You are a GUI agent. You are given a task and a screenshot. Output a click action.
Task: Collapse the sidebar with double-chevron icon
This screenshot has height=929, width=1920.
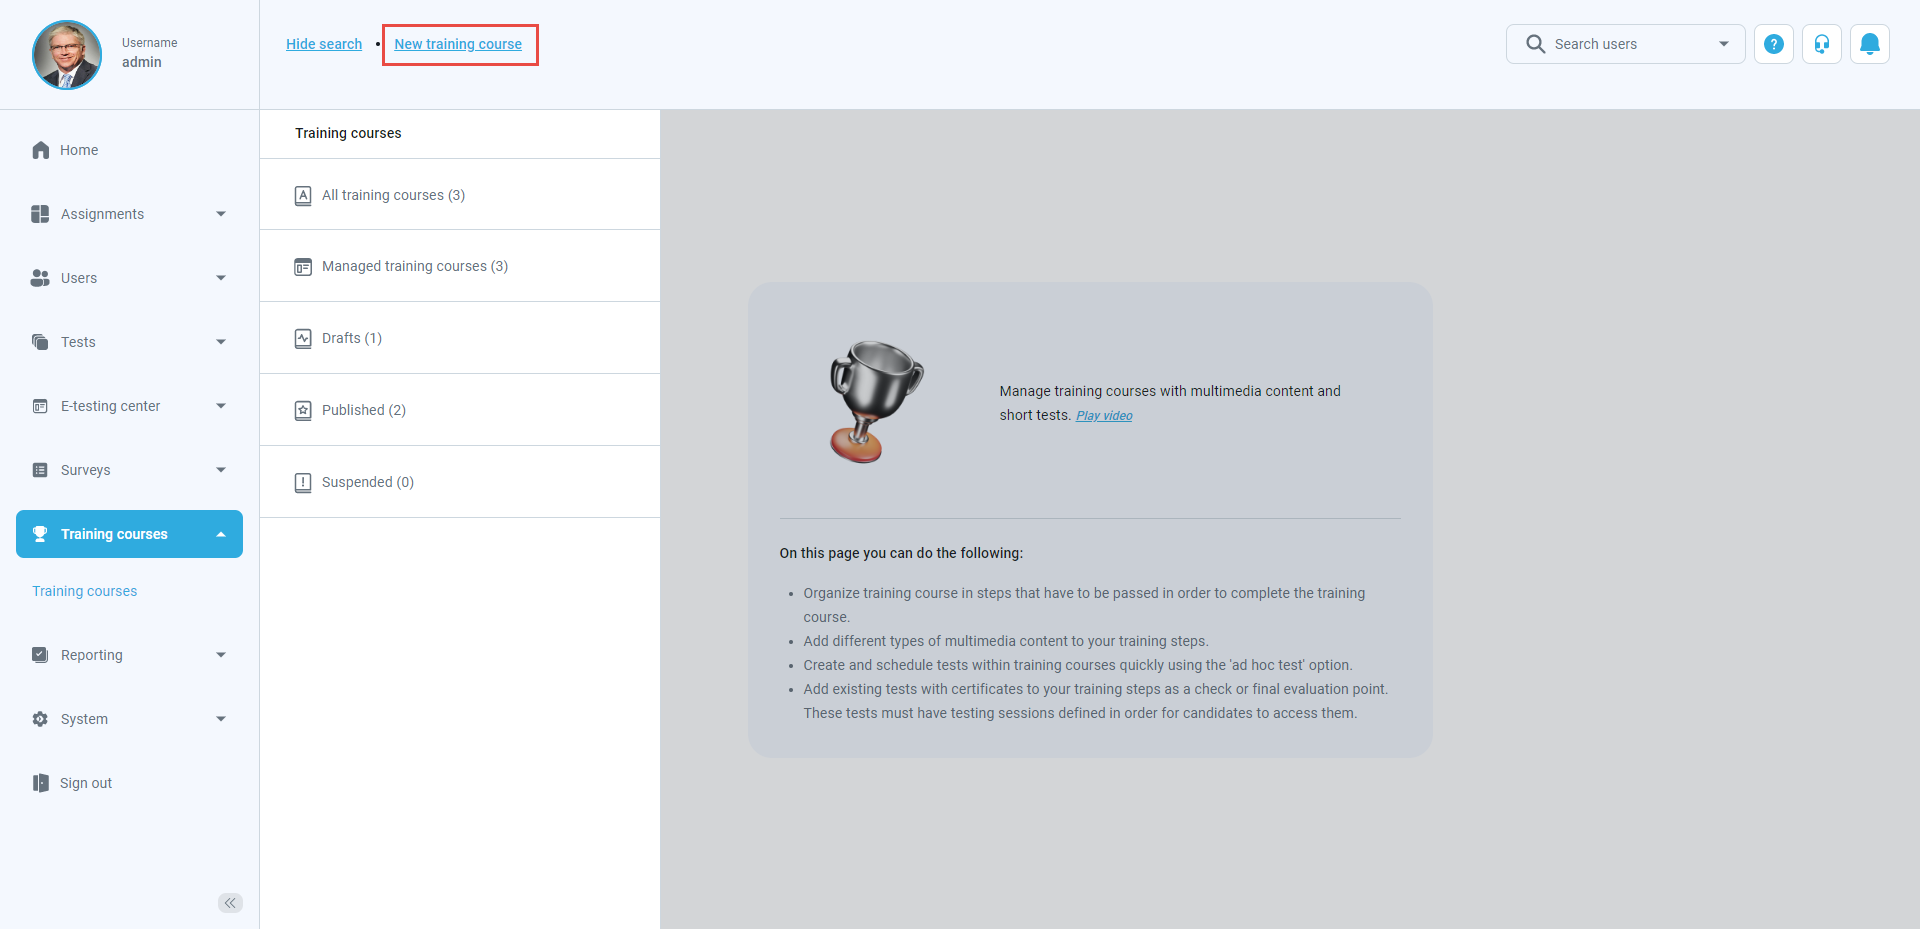click(230, 903)
